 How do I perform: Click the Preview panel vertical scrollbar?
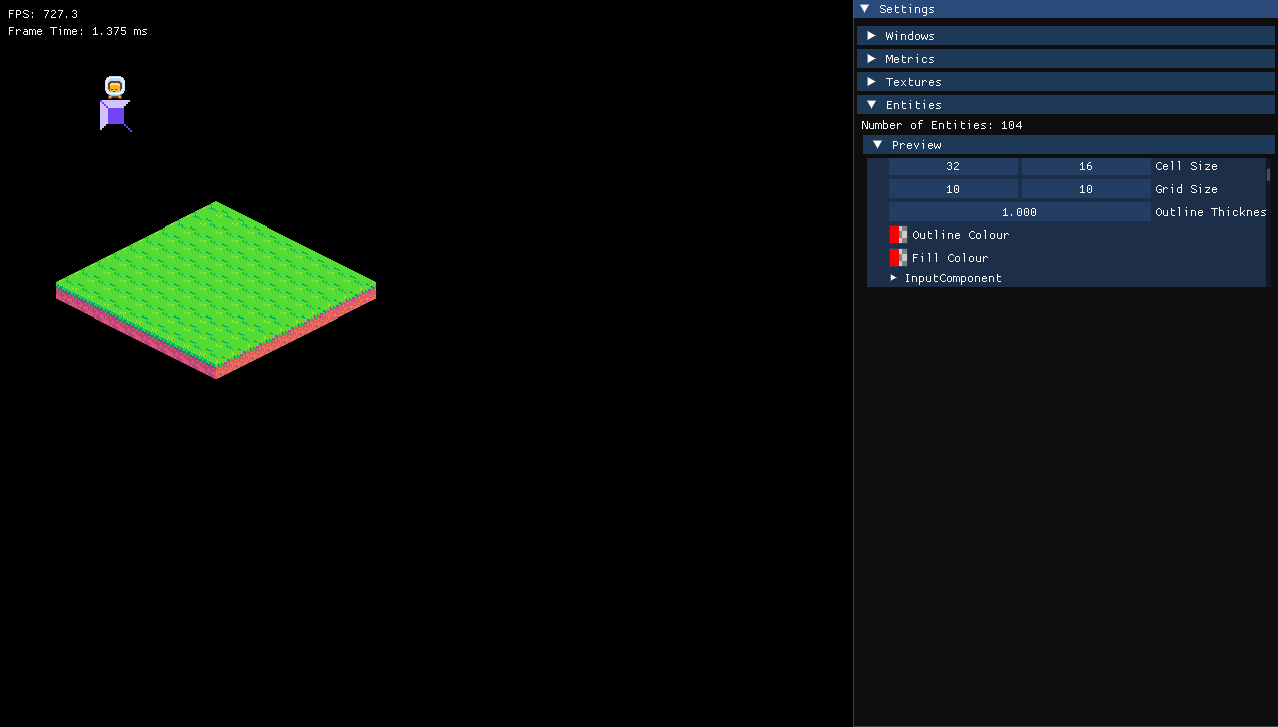[x=1269, y=174]
